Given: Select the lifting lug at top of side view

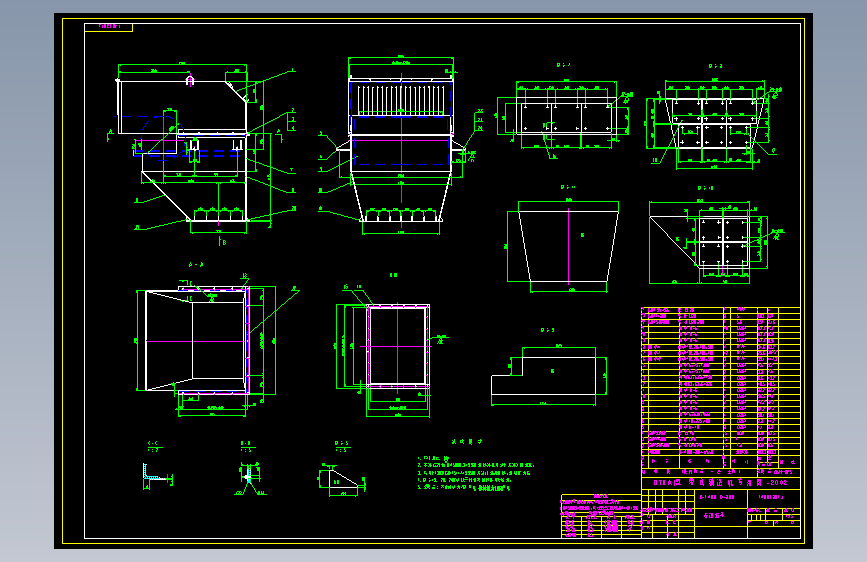Looking at the screenshot, I should 190,80.
